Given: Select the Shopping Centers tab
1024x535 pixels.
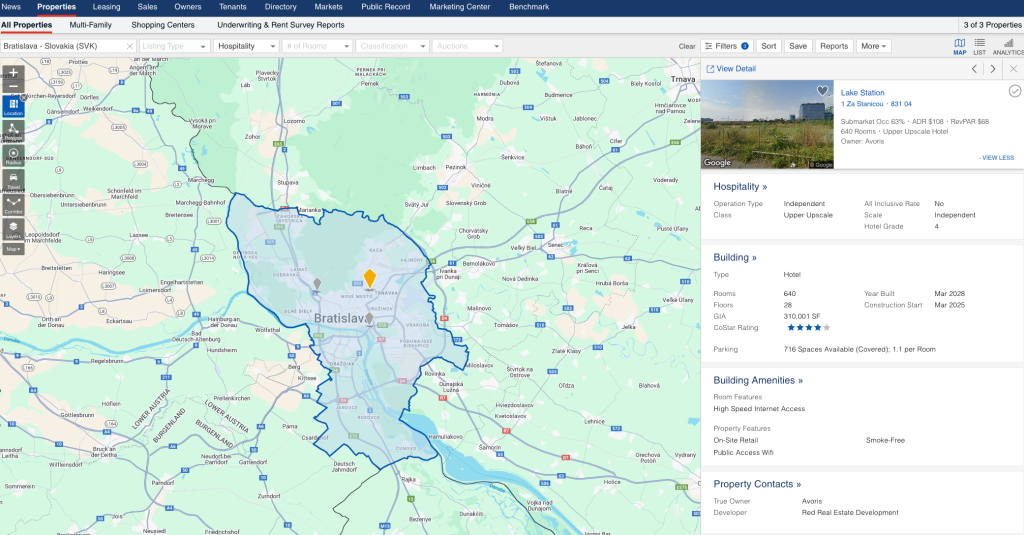Looking at the screenshot, I should [x=163, y=25].
